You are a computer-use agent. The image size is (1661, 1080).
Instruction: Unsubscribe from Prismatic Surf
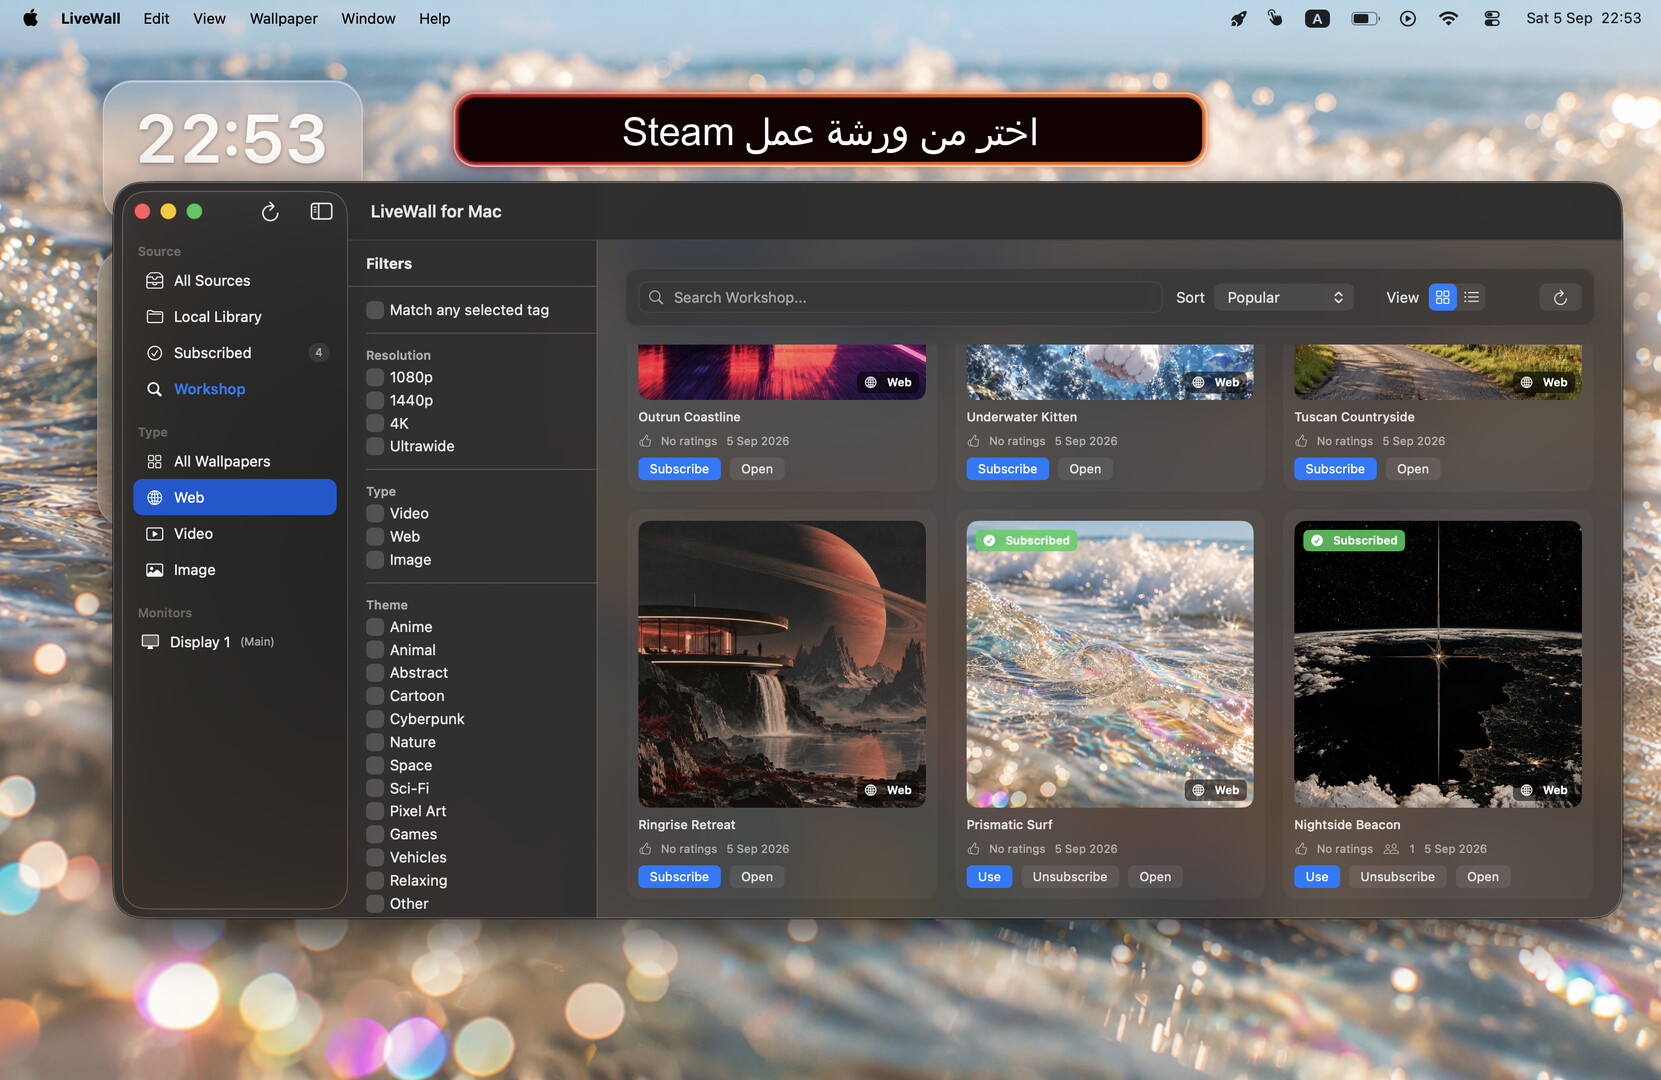point(1070,877)
